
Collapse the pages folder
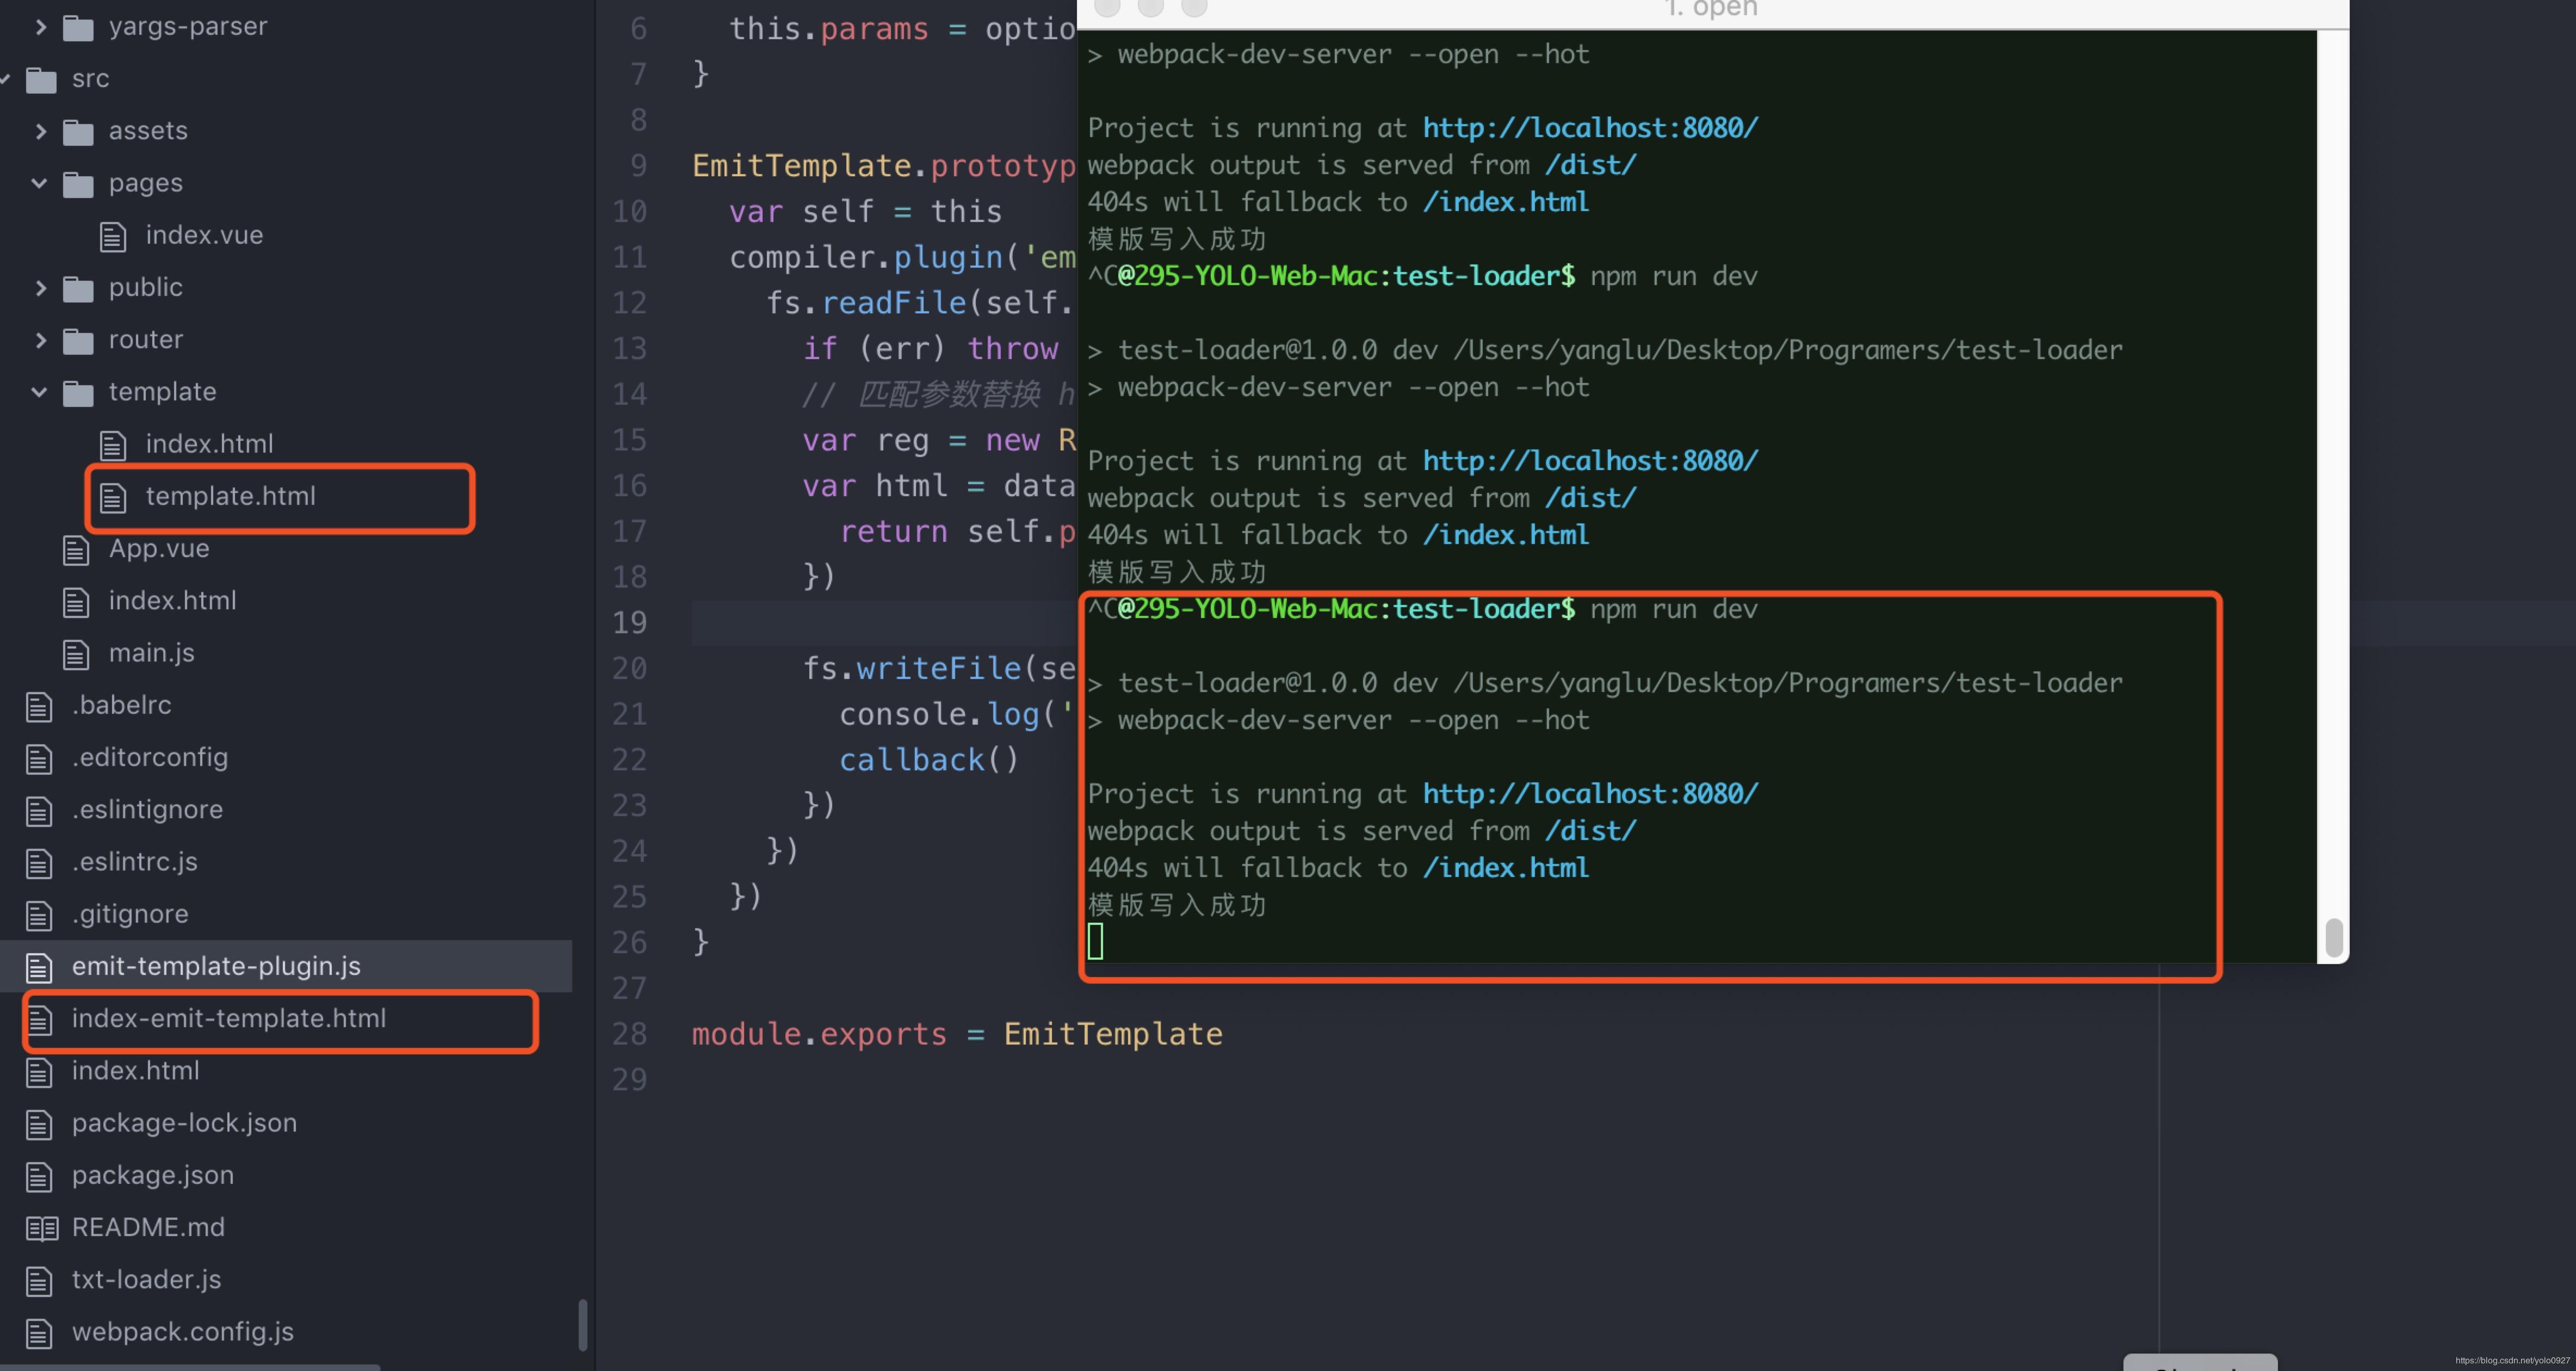[38, 183]
